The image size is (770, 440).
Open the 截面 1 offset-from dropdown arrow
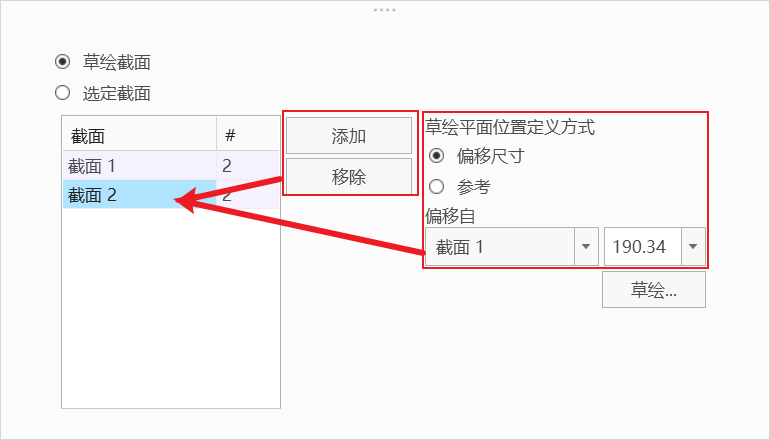[586, 247]
